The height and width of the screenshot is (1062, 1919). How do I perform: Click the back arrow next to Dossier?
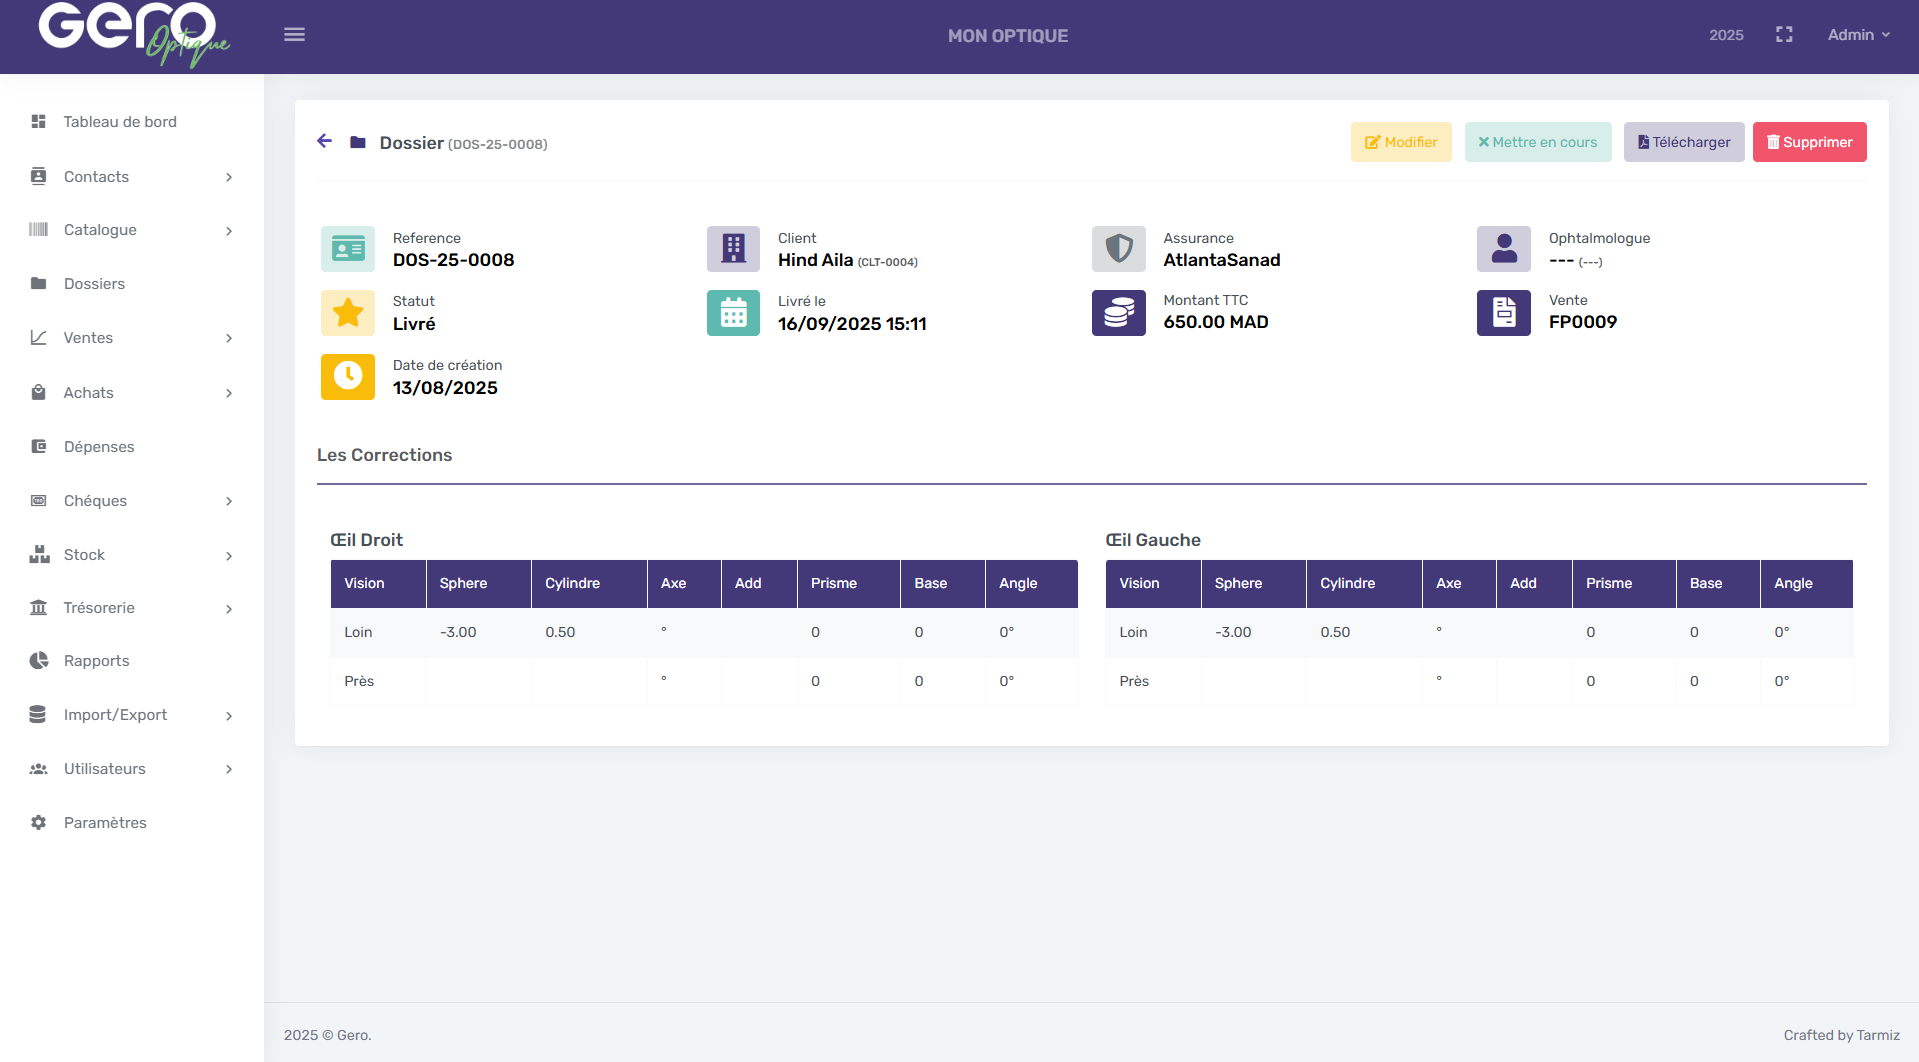(324, 142)
